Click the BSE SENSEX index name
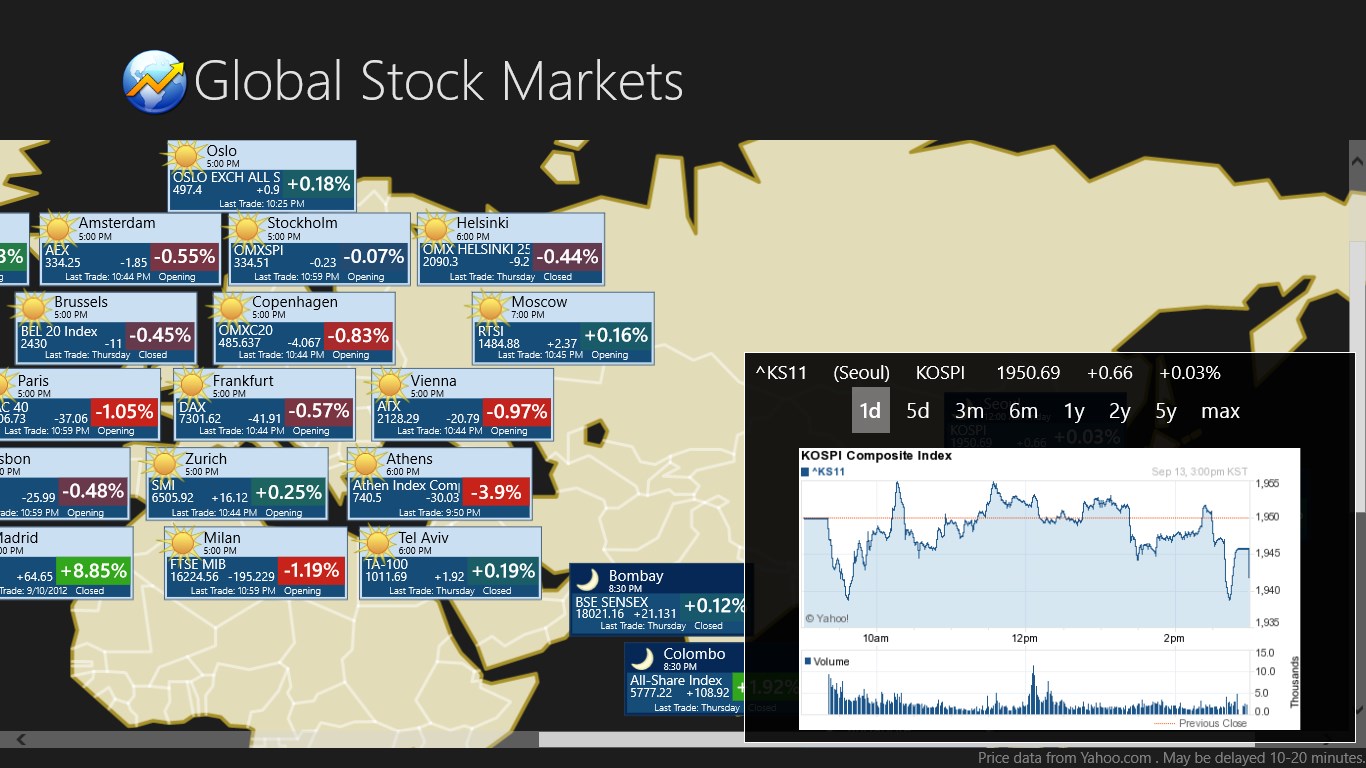 [611, 602]
